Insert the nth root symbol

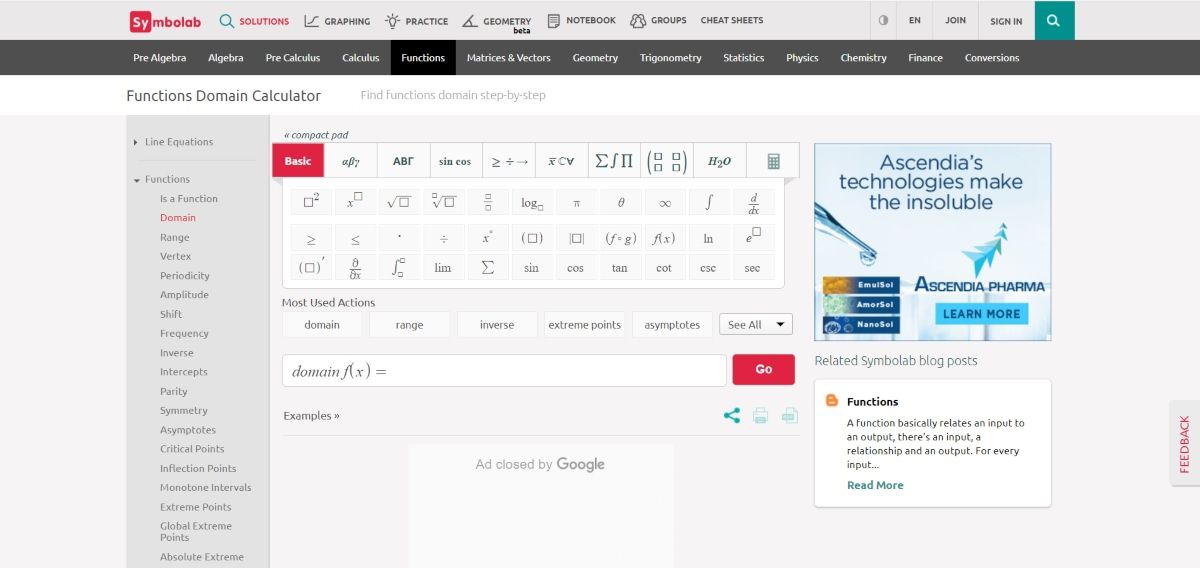(x=443, y=202)
